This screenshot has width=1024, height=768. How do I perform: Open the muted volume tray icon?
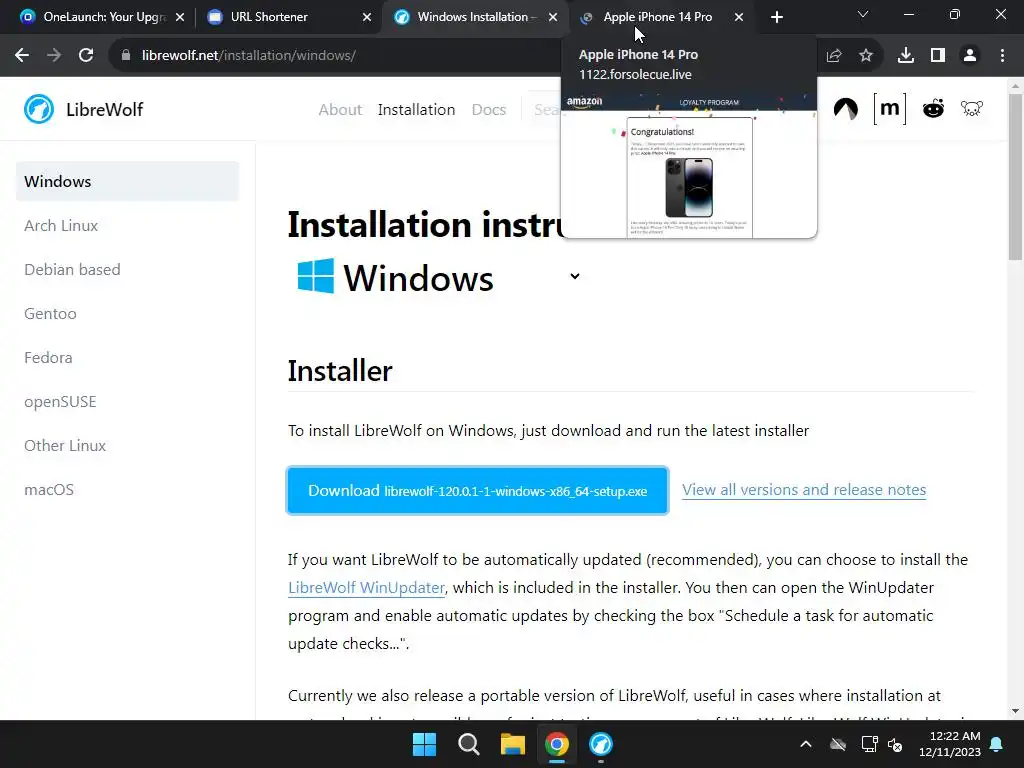[895, 744]
